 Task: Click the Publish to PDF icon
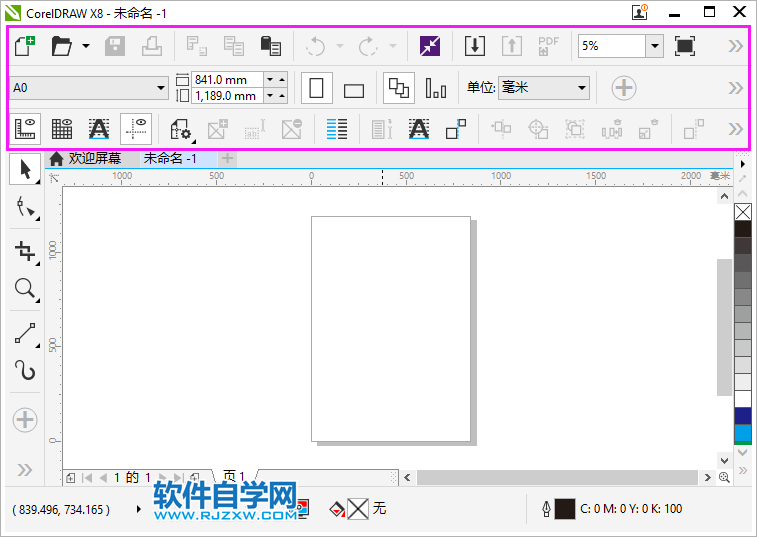pos(548,46)
